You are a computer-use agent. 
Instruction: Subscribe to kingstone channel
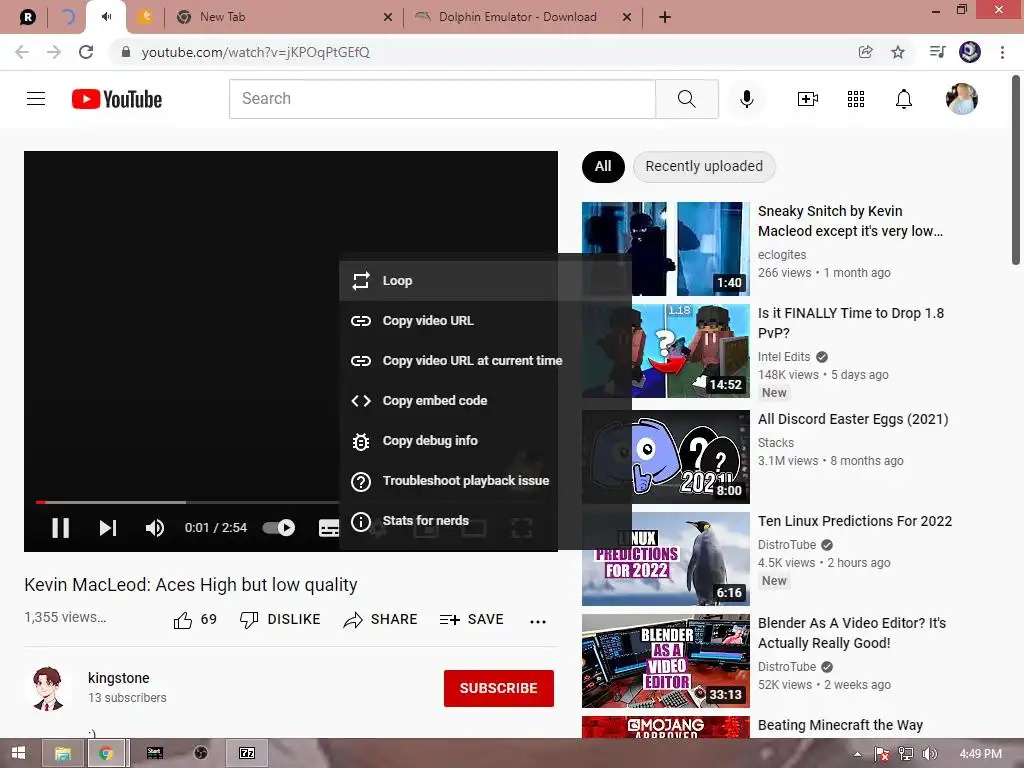point(498,688)
